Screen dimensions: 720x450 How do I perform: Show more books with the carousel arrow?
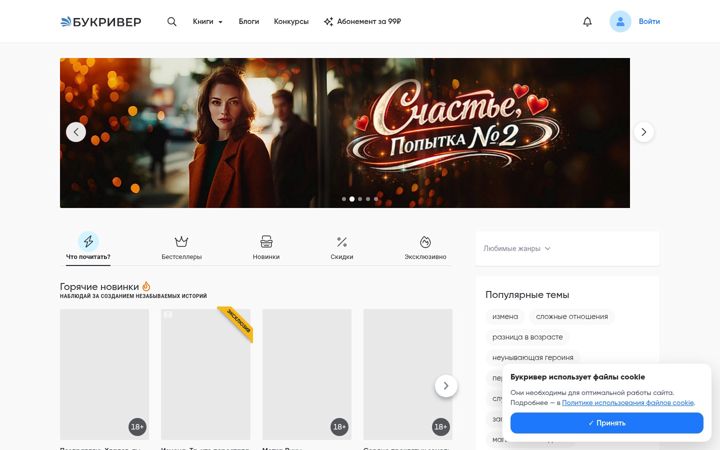[x=446, y=386]
